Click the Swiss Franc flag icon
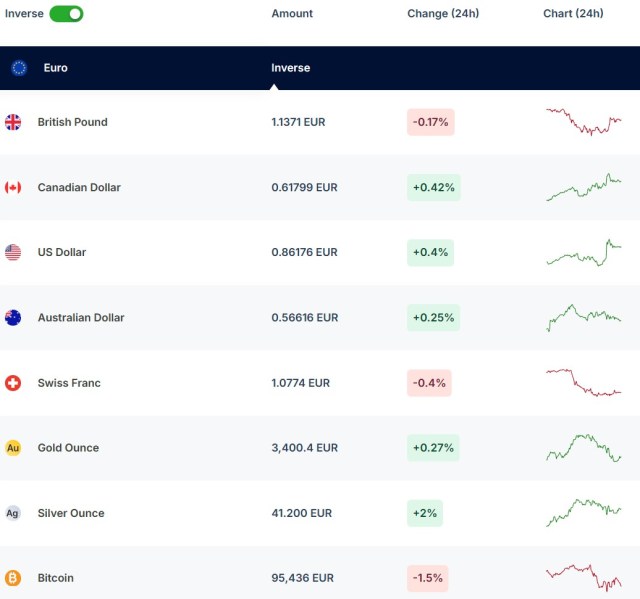640x599 pixels. (x=13, y=383)
